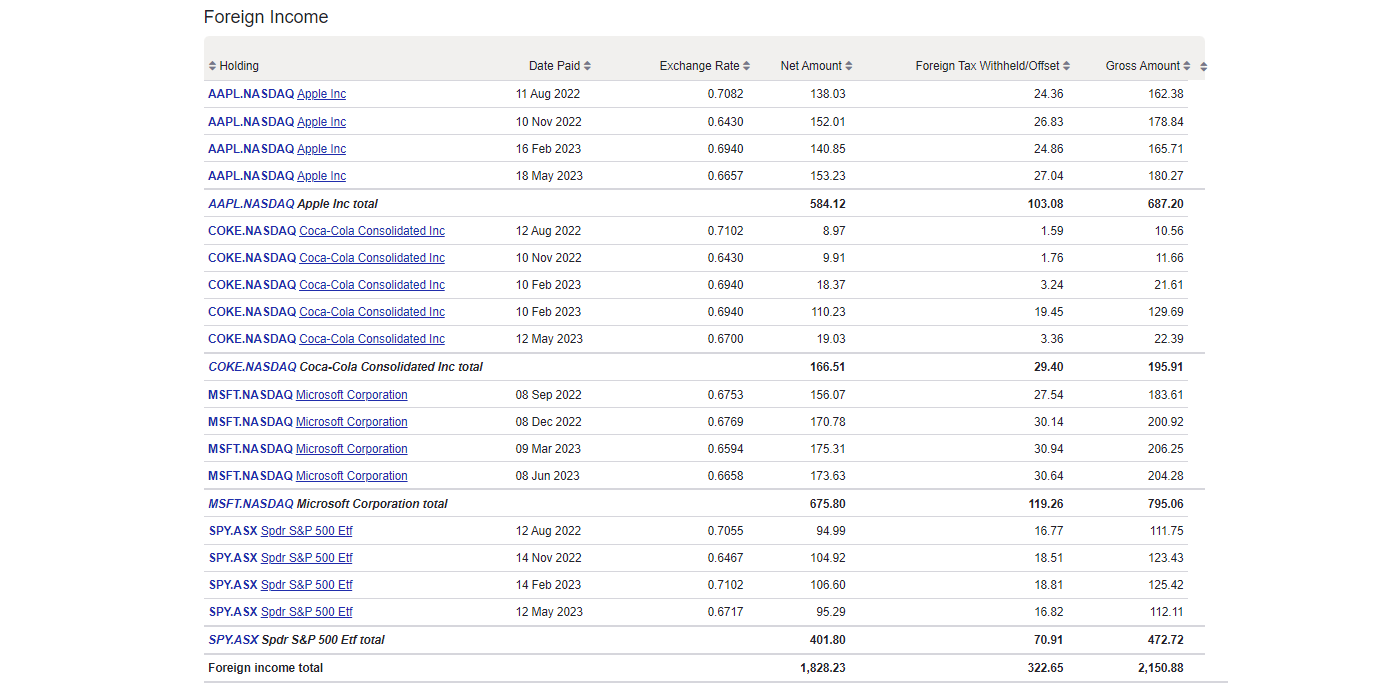Image resolution: width=1380 pixels, height=695 pixels.
Task: Follow Microsoft Corporation link dated 08 Sep 2022
Action: tap(351, 394)
